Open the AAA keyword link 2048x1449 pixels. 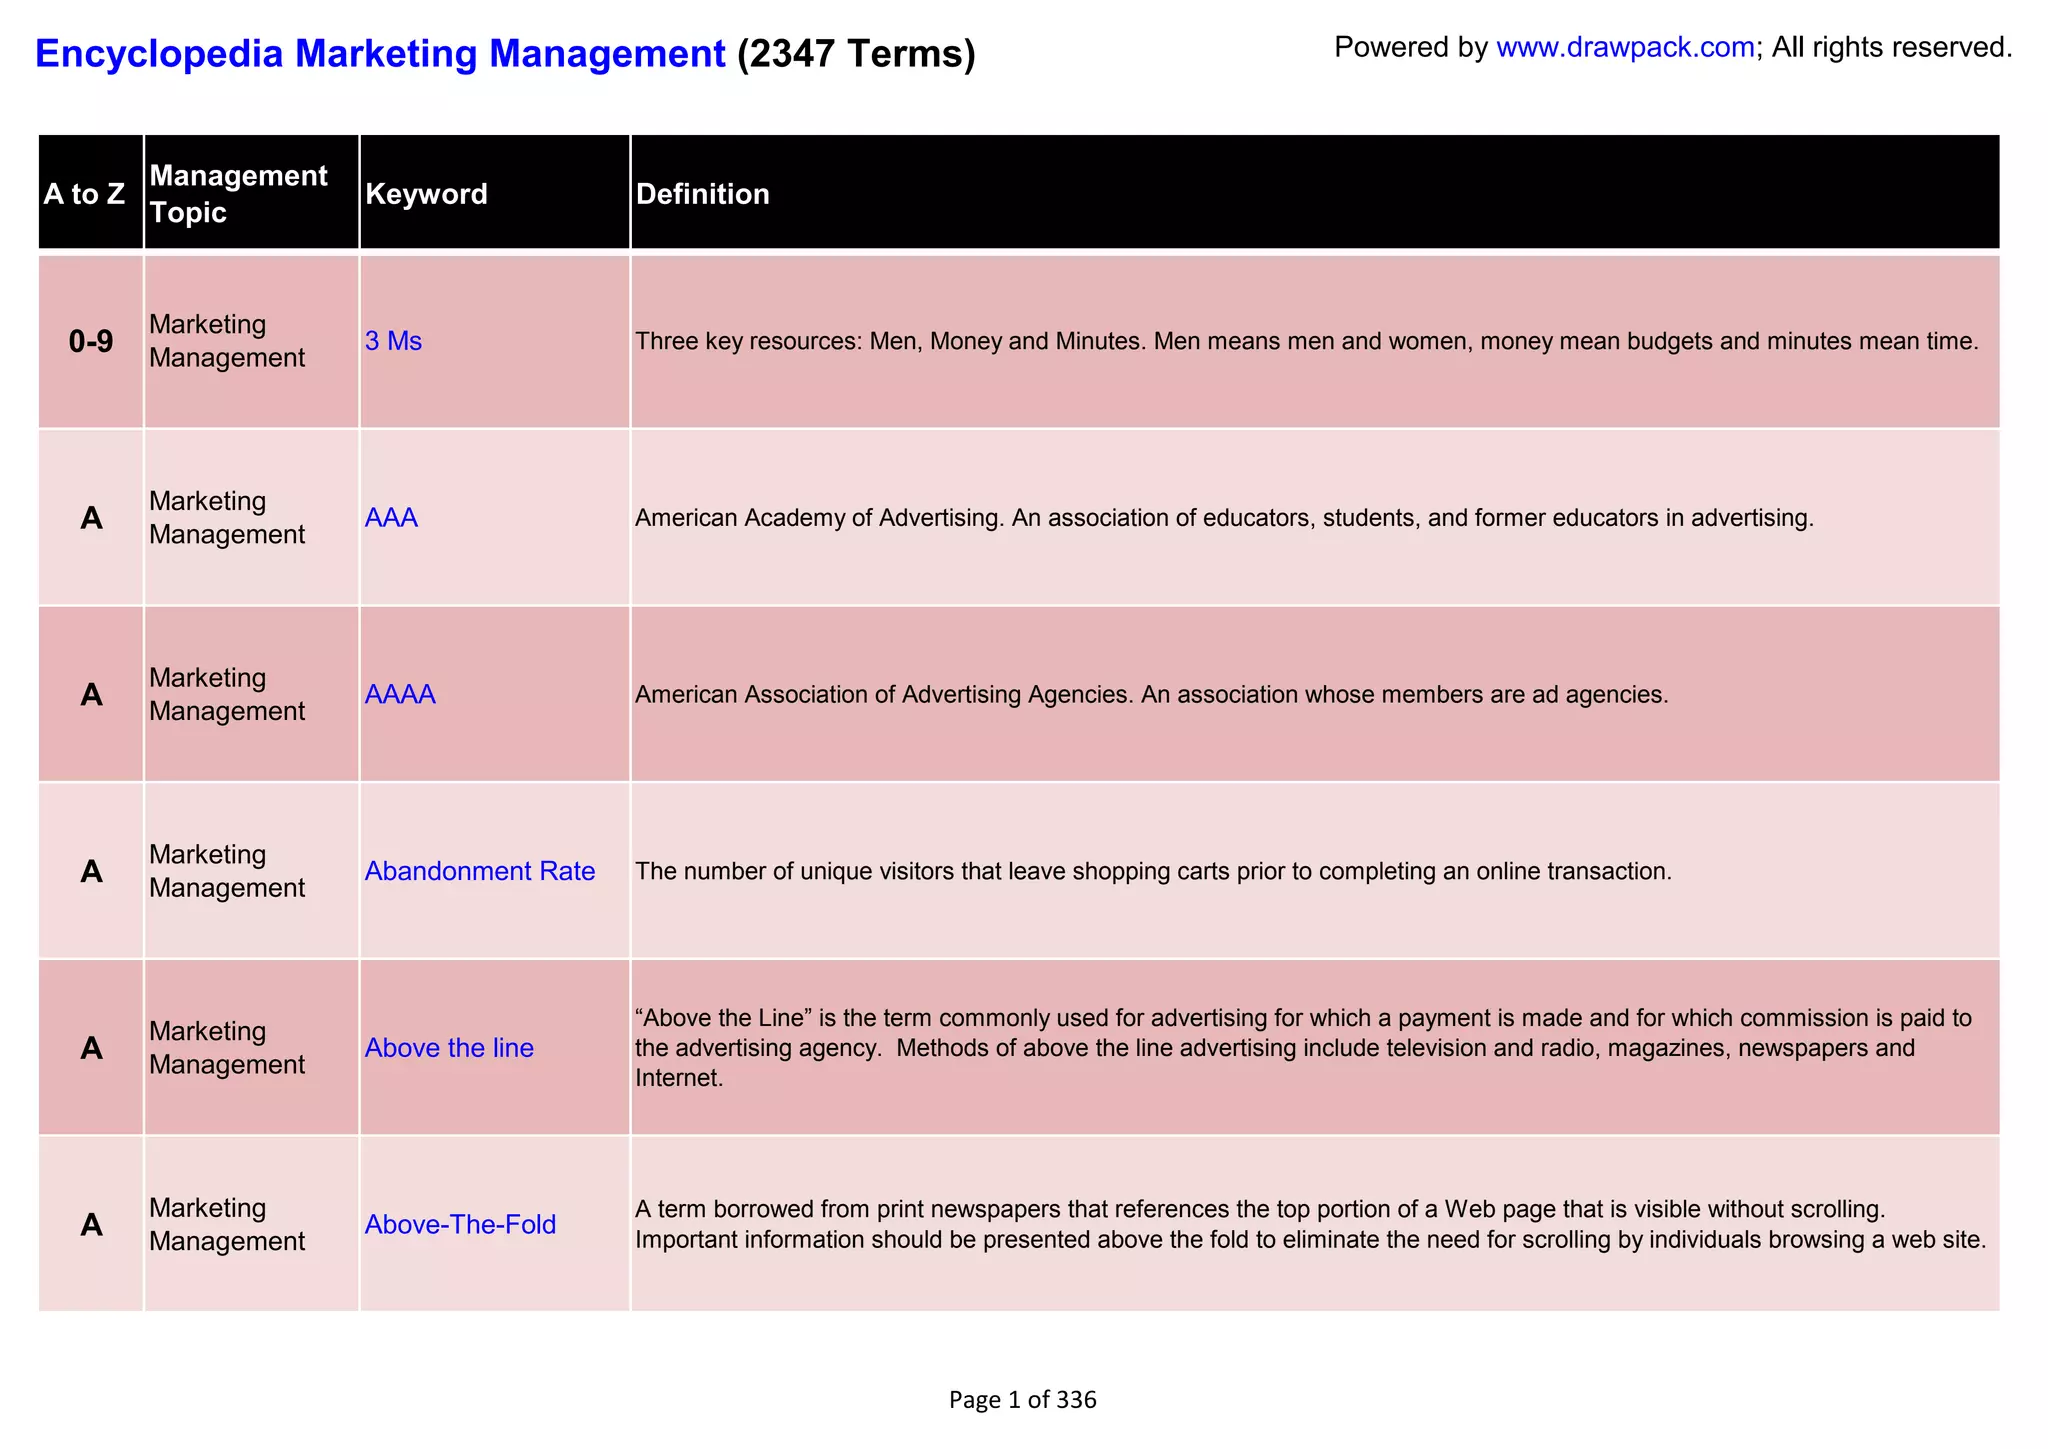coord(391,518)
